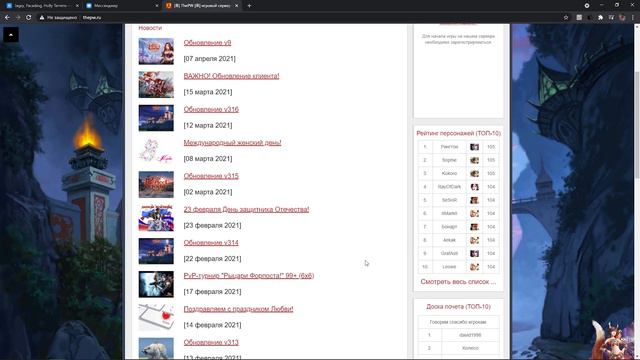Open the PvP-турнир Рыцари Форпоста news link
The width and height of the screenshot is (640, 360).
(249, 276)
